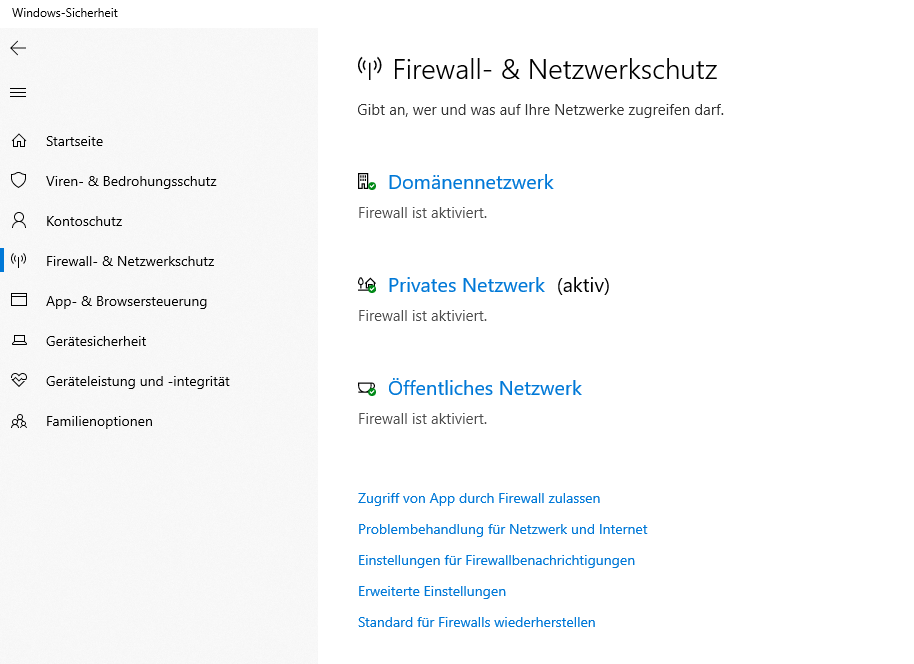This screenshot has height=664, width=914.
Task: Select Firewall- & Netzwerkschutz in sidebar
Action: (130, 261)
